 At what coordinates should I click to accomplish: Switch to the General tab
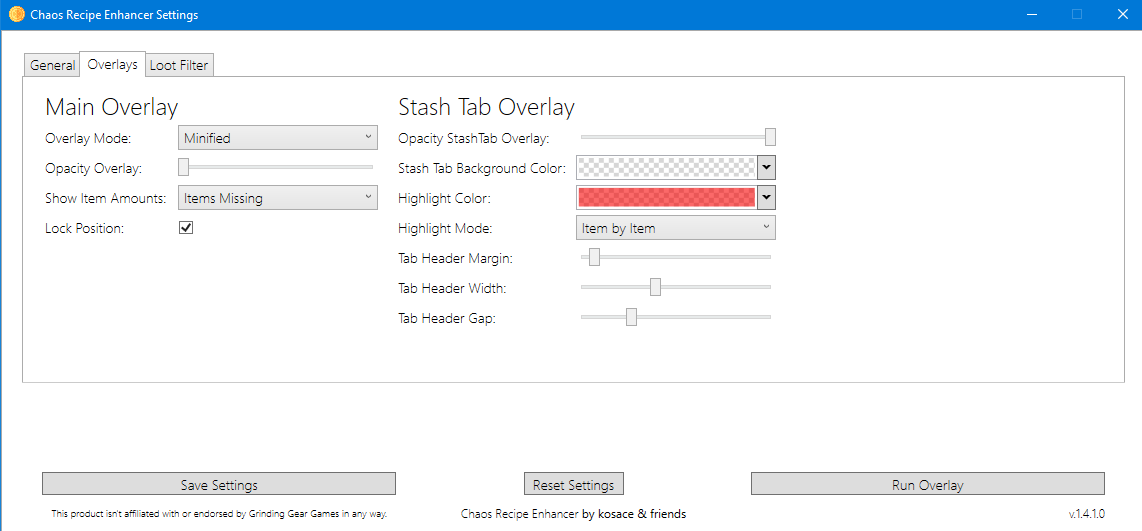click(x=52, y=65)
